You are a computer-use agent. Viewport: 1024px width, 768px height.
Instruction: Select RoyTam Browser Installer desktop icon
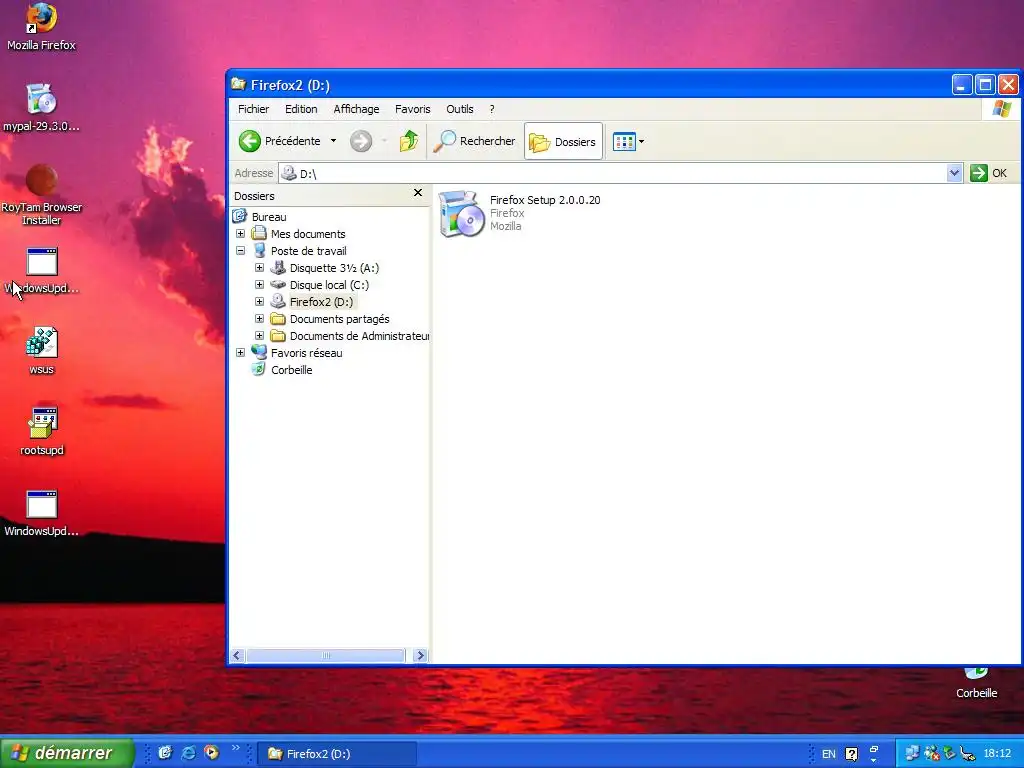point(41,194)
